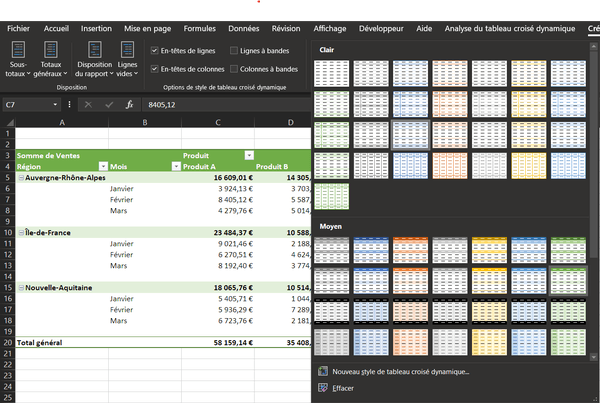600x403 pixels.
Task: Select the Produit A column header cell
Action: point(218,166)
